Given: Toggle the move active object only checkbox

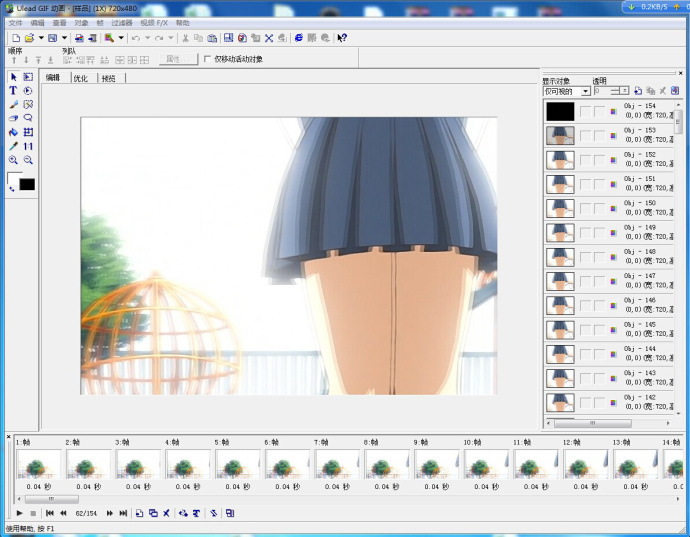Looking at the screenshot, I should [x=207, y=59].
